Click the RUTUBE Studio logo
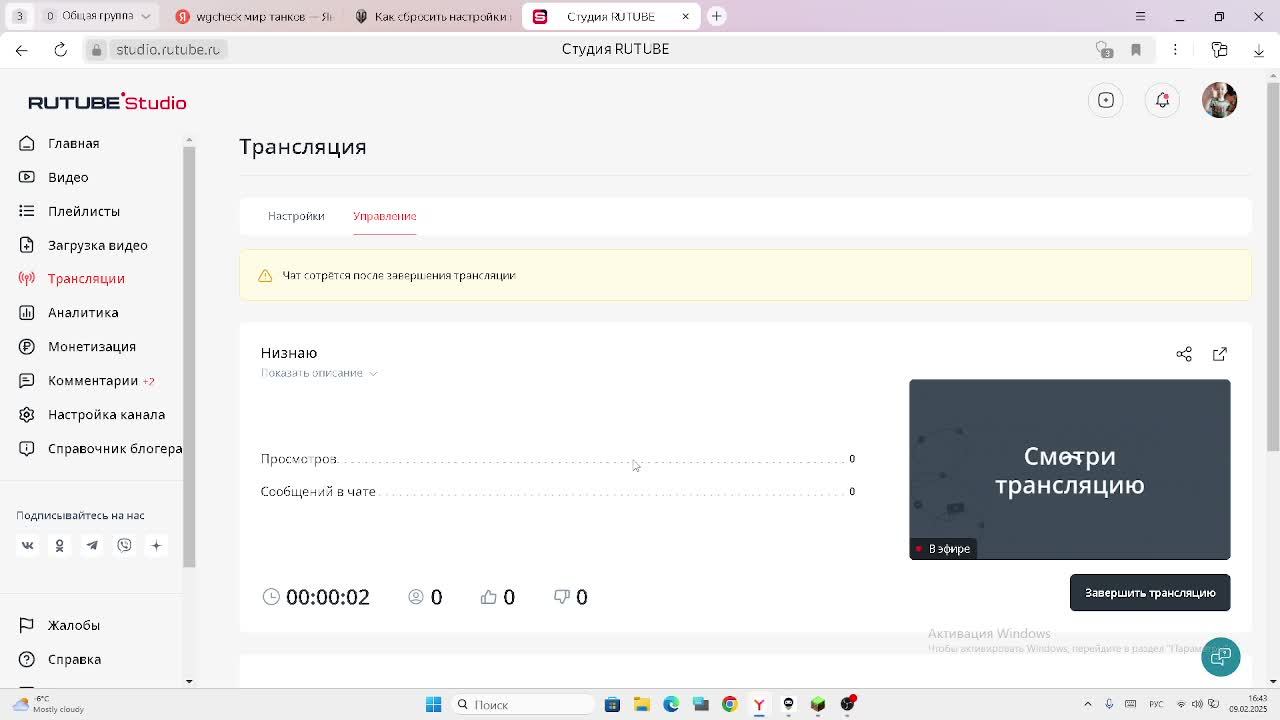The height and width of the screenshot is (720, 1280). point(107,102)
